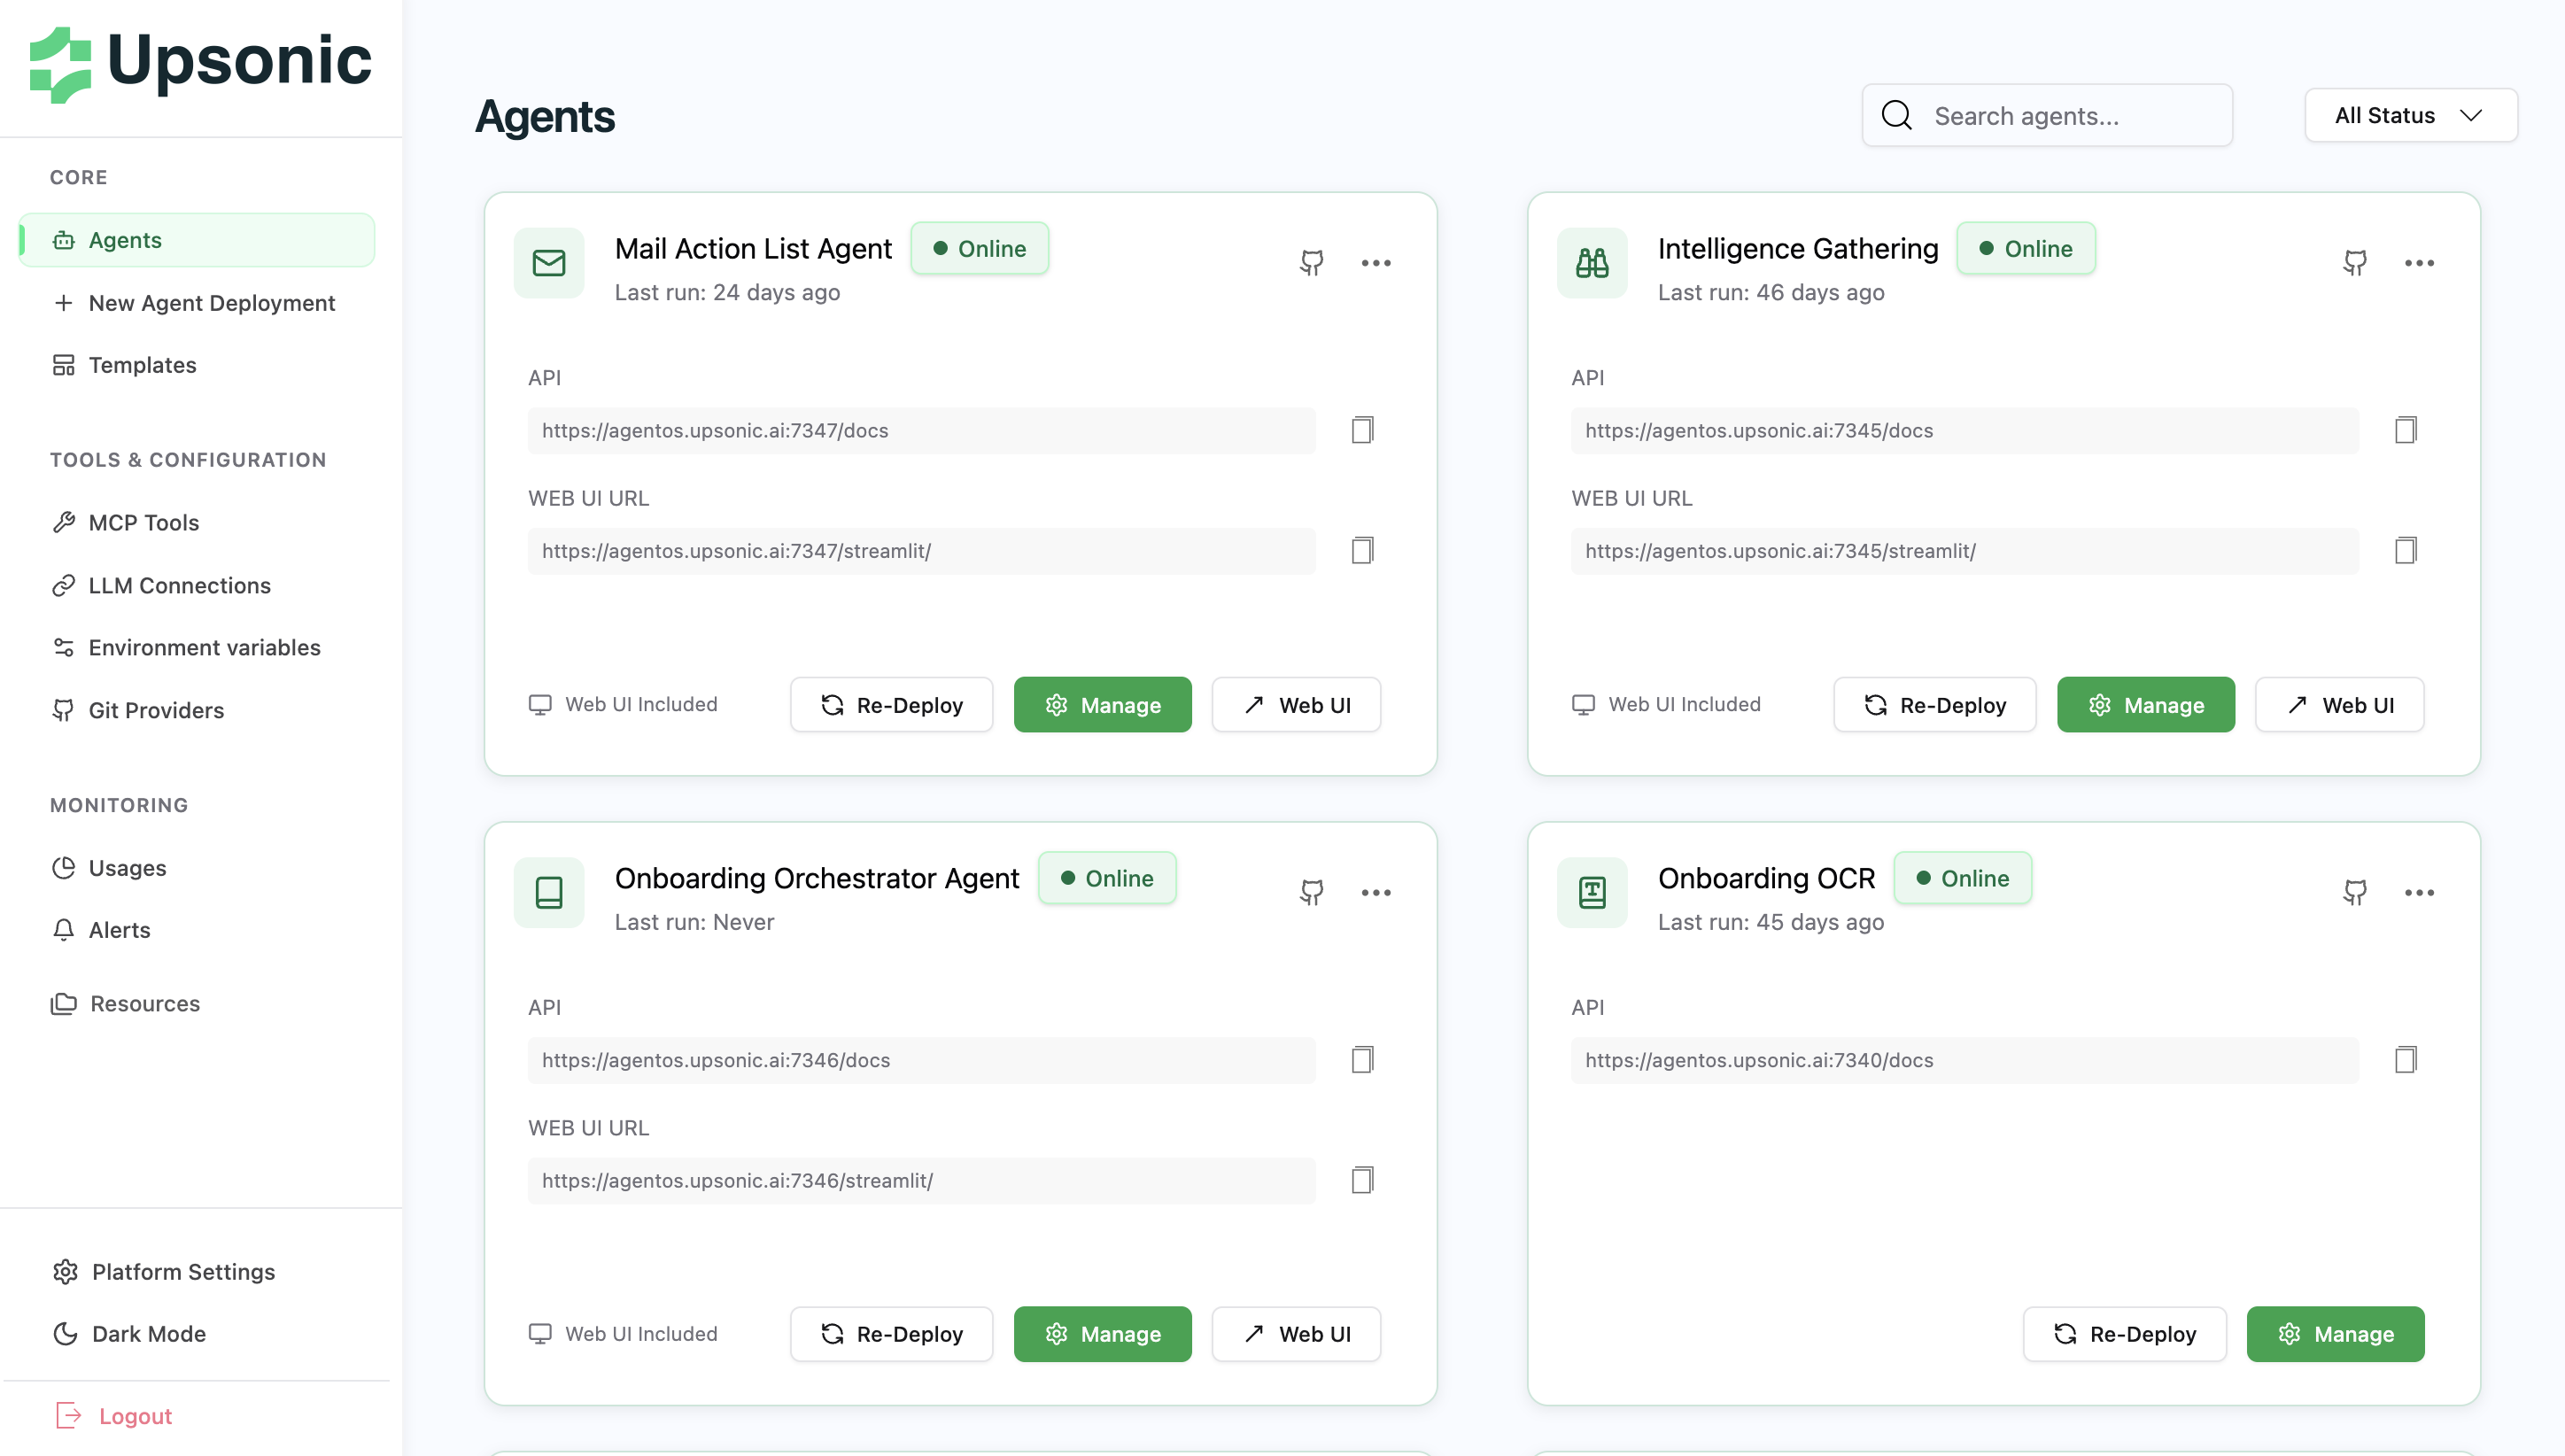
Task: Open Environment variables section
Action: [x=204, y=648]
